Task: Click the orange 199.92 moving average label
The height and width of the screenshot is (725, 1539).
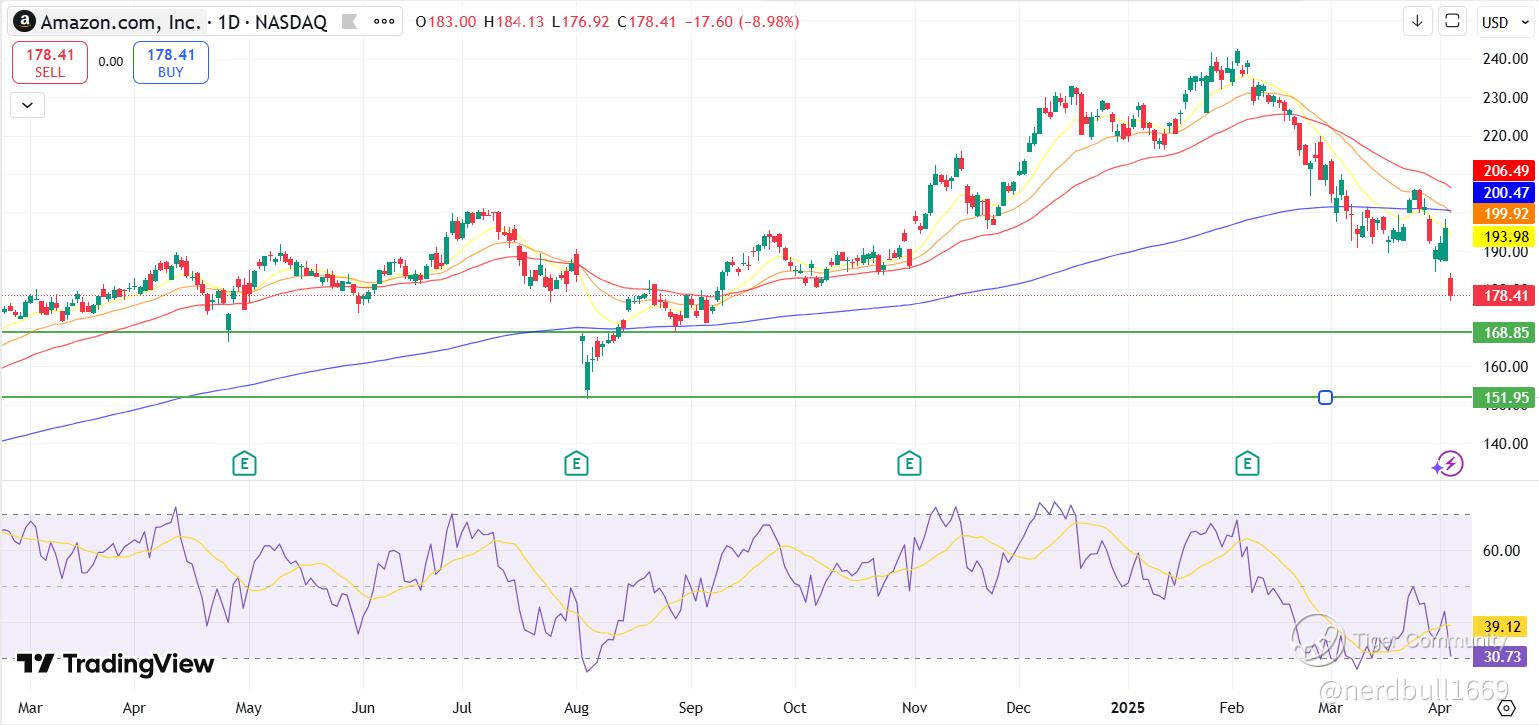Action: tap(1503, 214)
